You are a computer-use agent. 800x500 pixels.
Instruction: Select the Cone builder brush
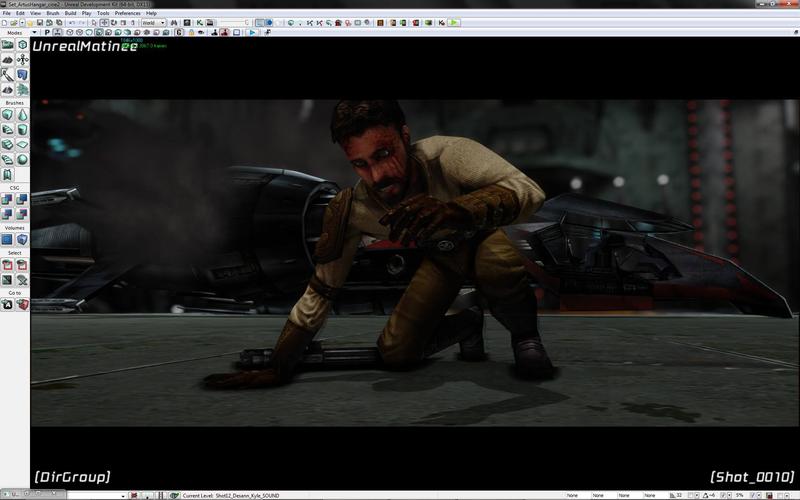(22, 115)
